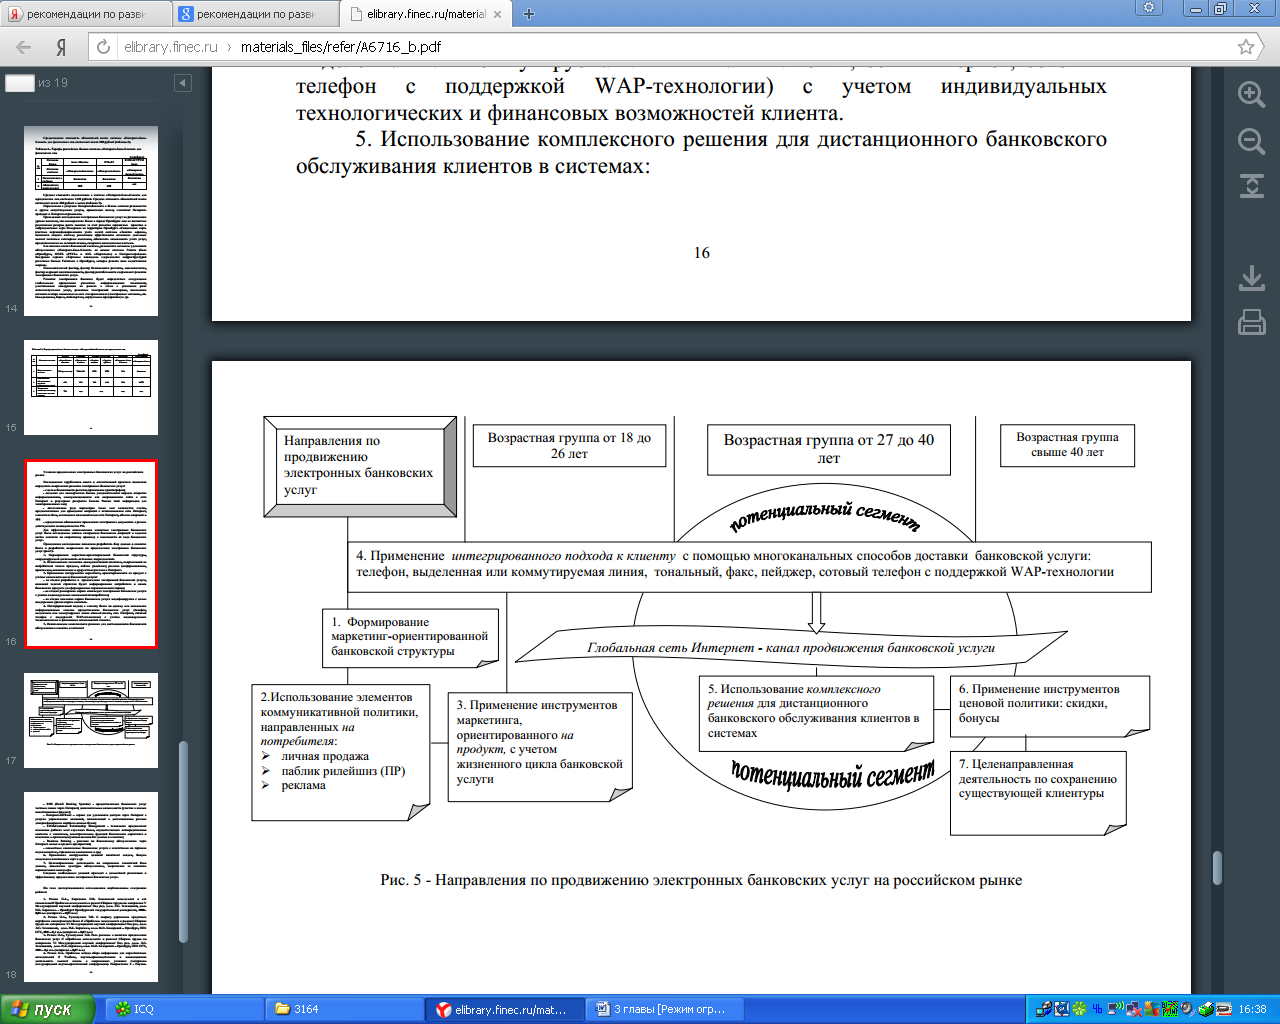Click '6. Применение инструментов ценовой политики' box
This screenshot has height=1024, width=1280.
point(1050,705)
